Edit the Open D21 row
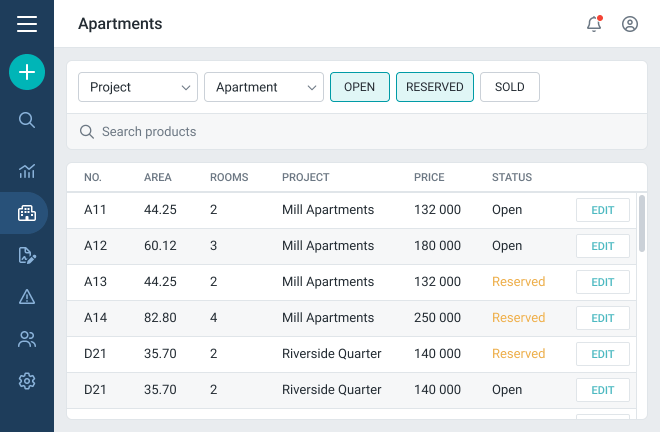The height and width of the screenshot is (432, 660). 603,390
